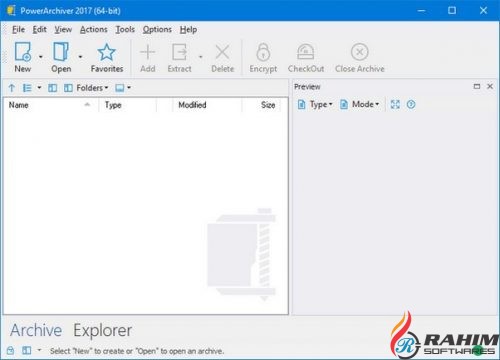
Task: Click the preview window monitor icon
Action: tap(119, 88)
